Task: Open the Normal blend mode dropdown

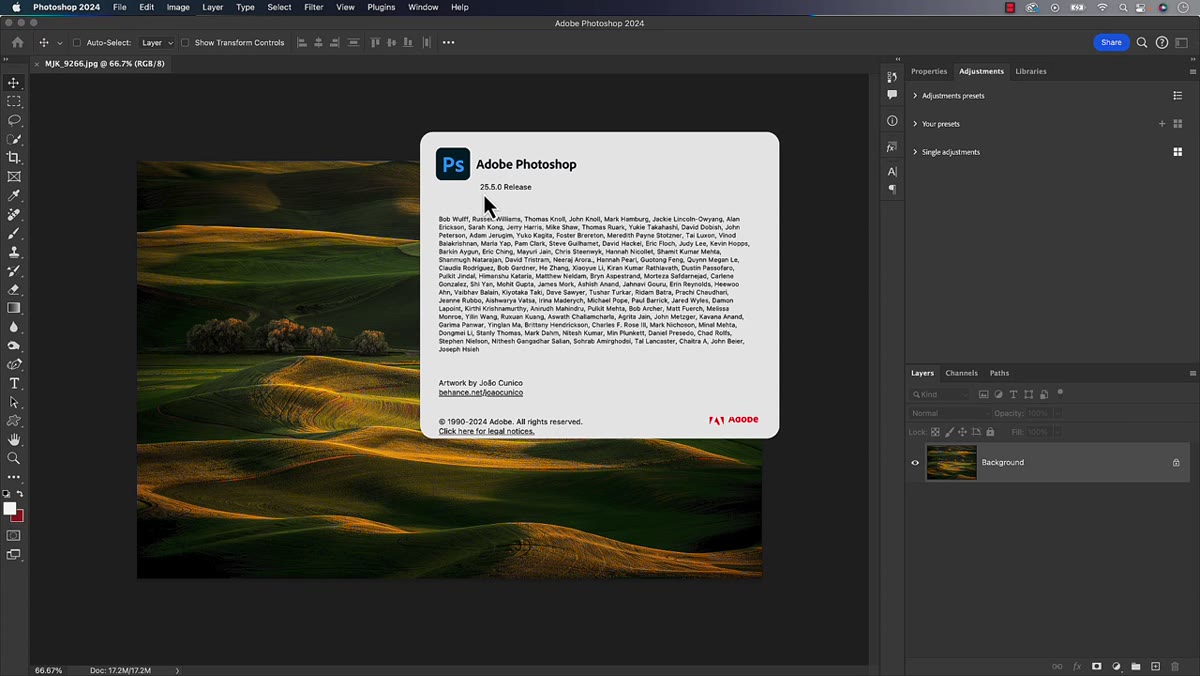Action: click(948, 413)
